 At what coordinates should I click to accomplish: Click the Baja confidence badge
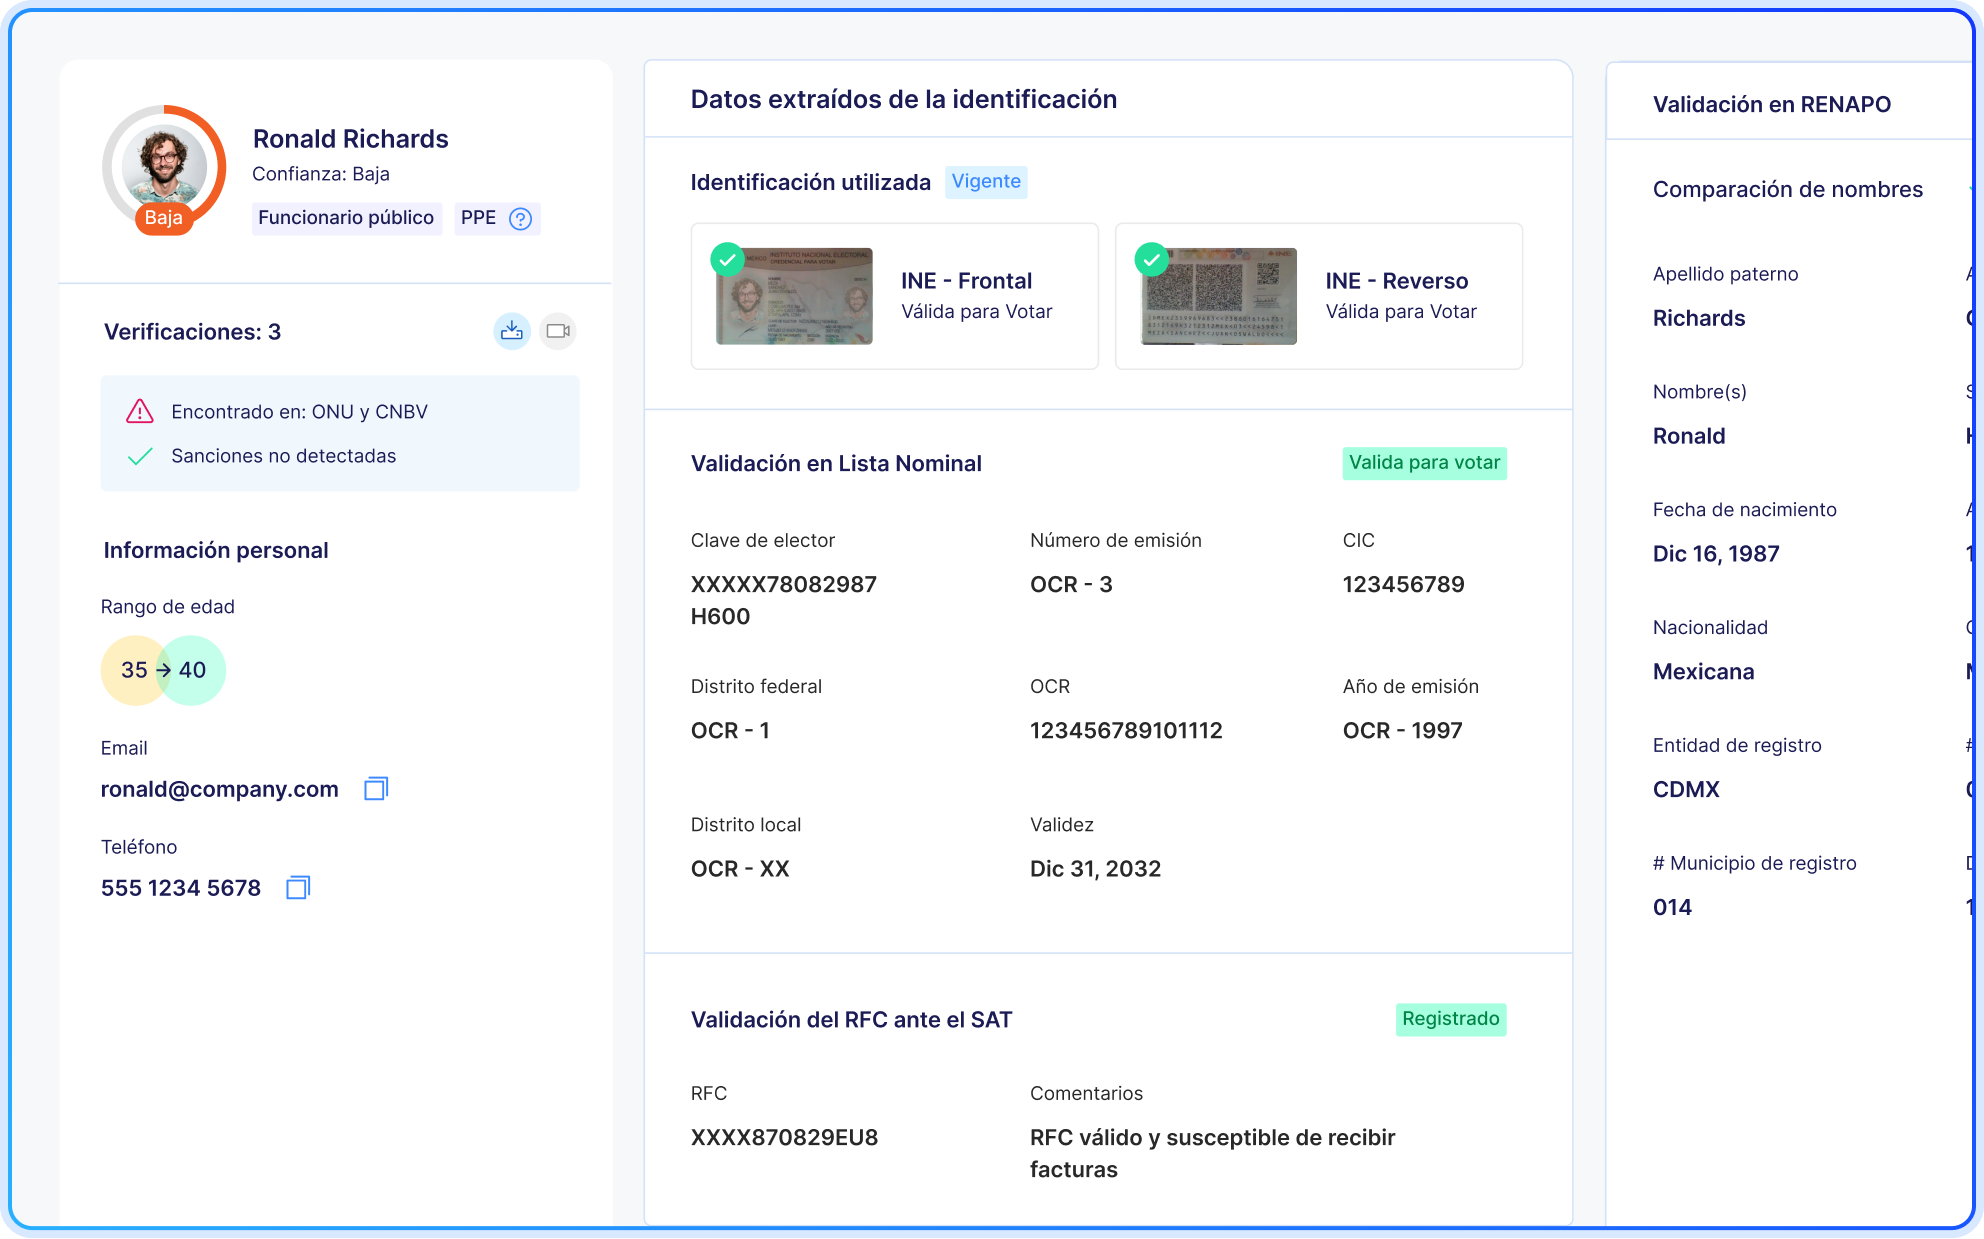tap(163, 218)
